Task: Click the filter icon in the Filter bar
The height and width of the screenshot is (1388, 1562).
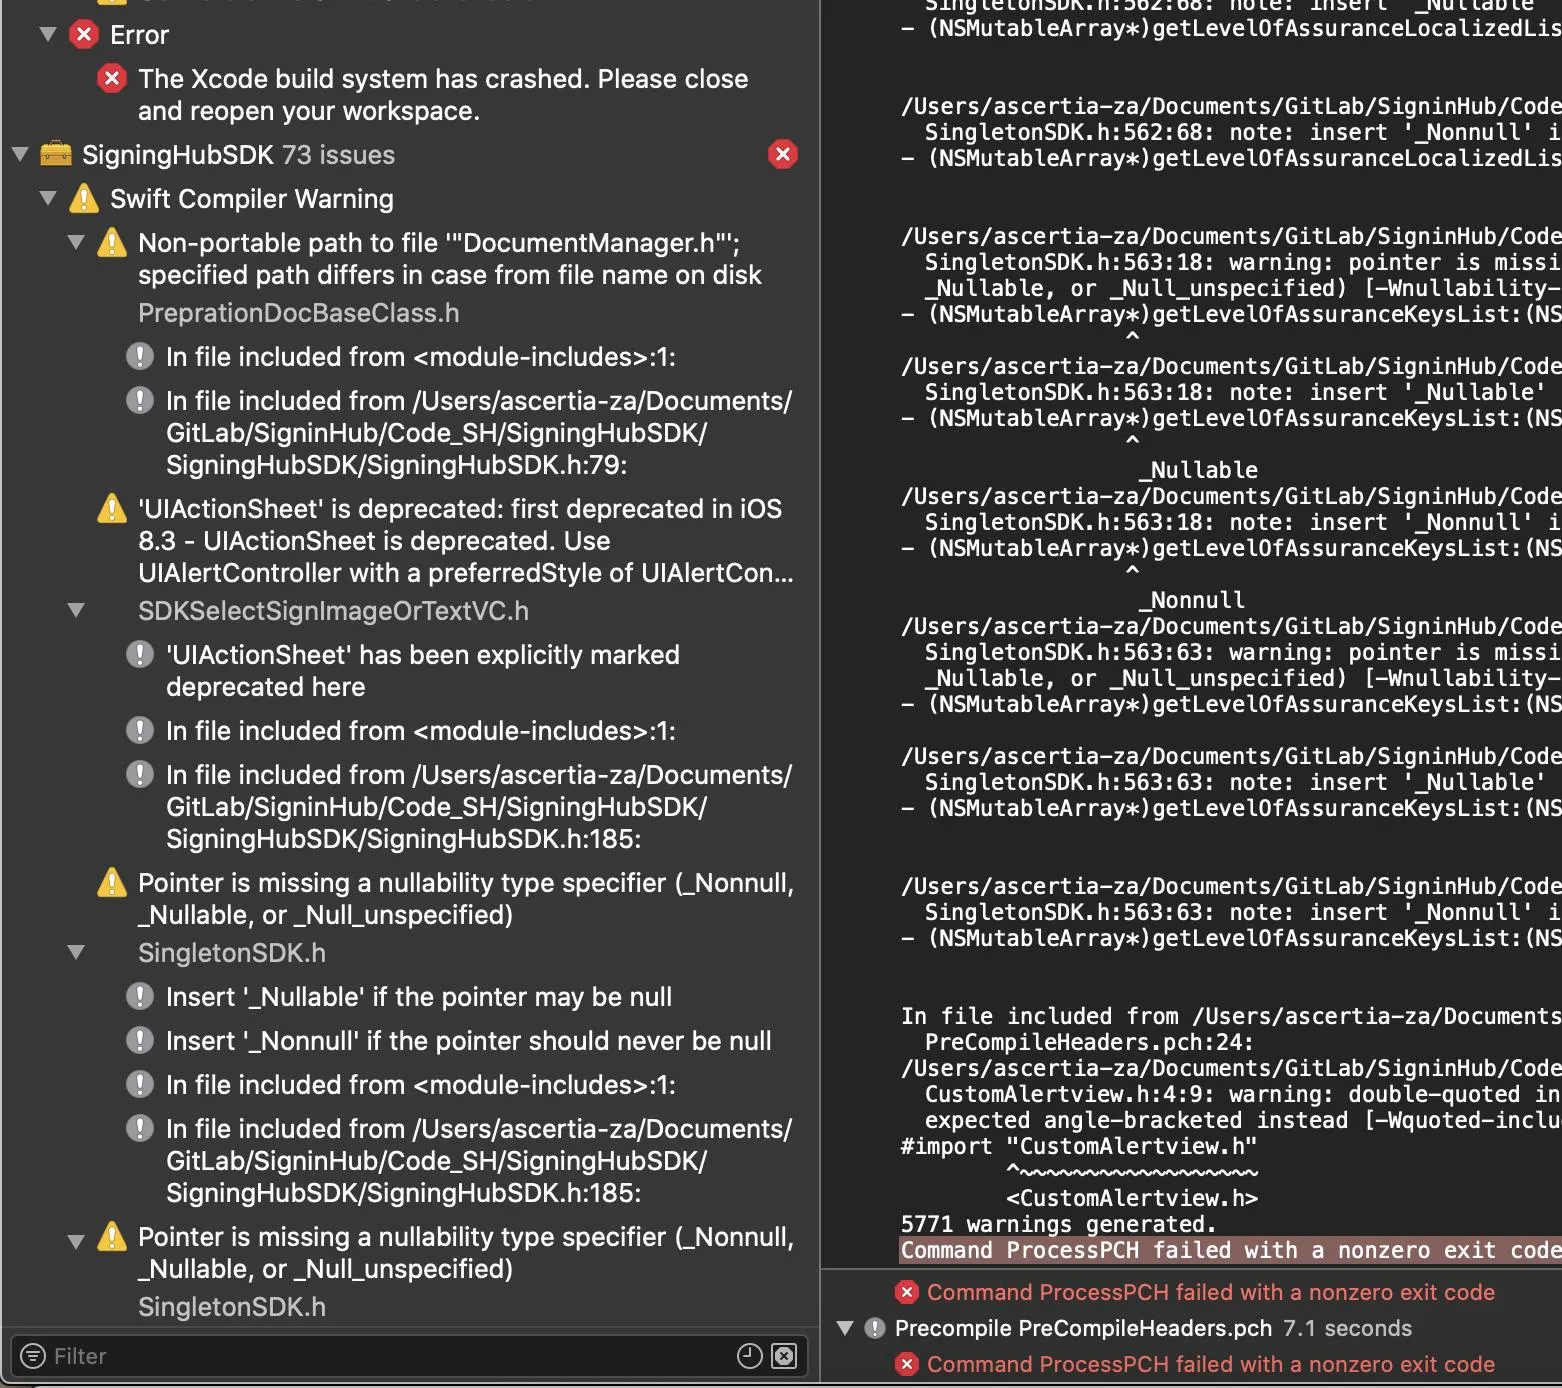Action: (33, 1355)
